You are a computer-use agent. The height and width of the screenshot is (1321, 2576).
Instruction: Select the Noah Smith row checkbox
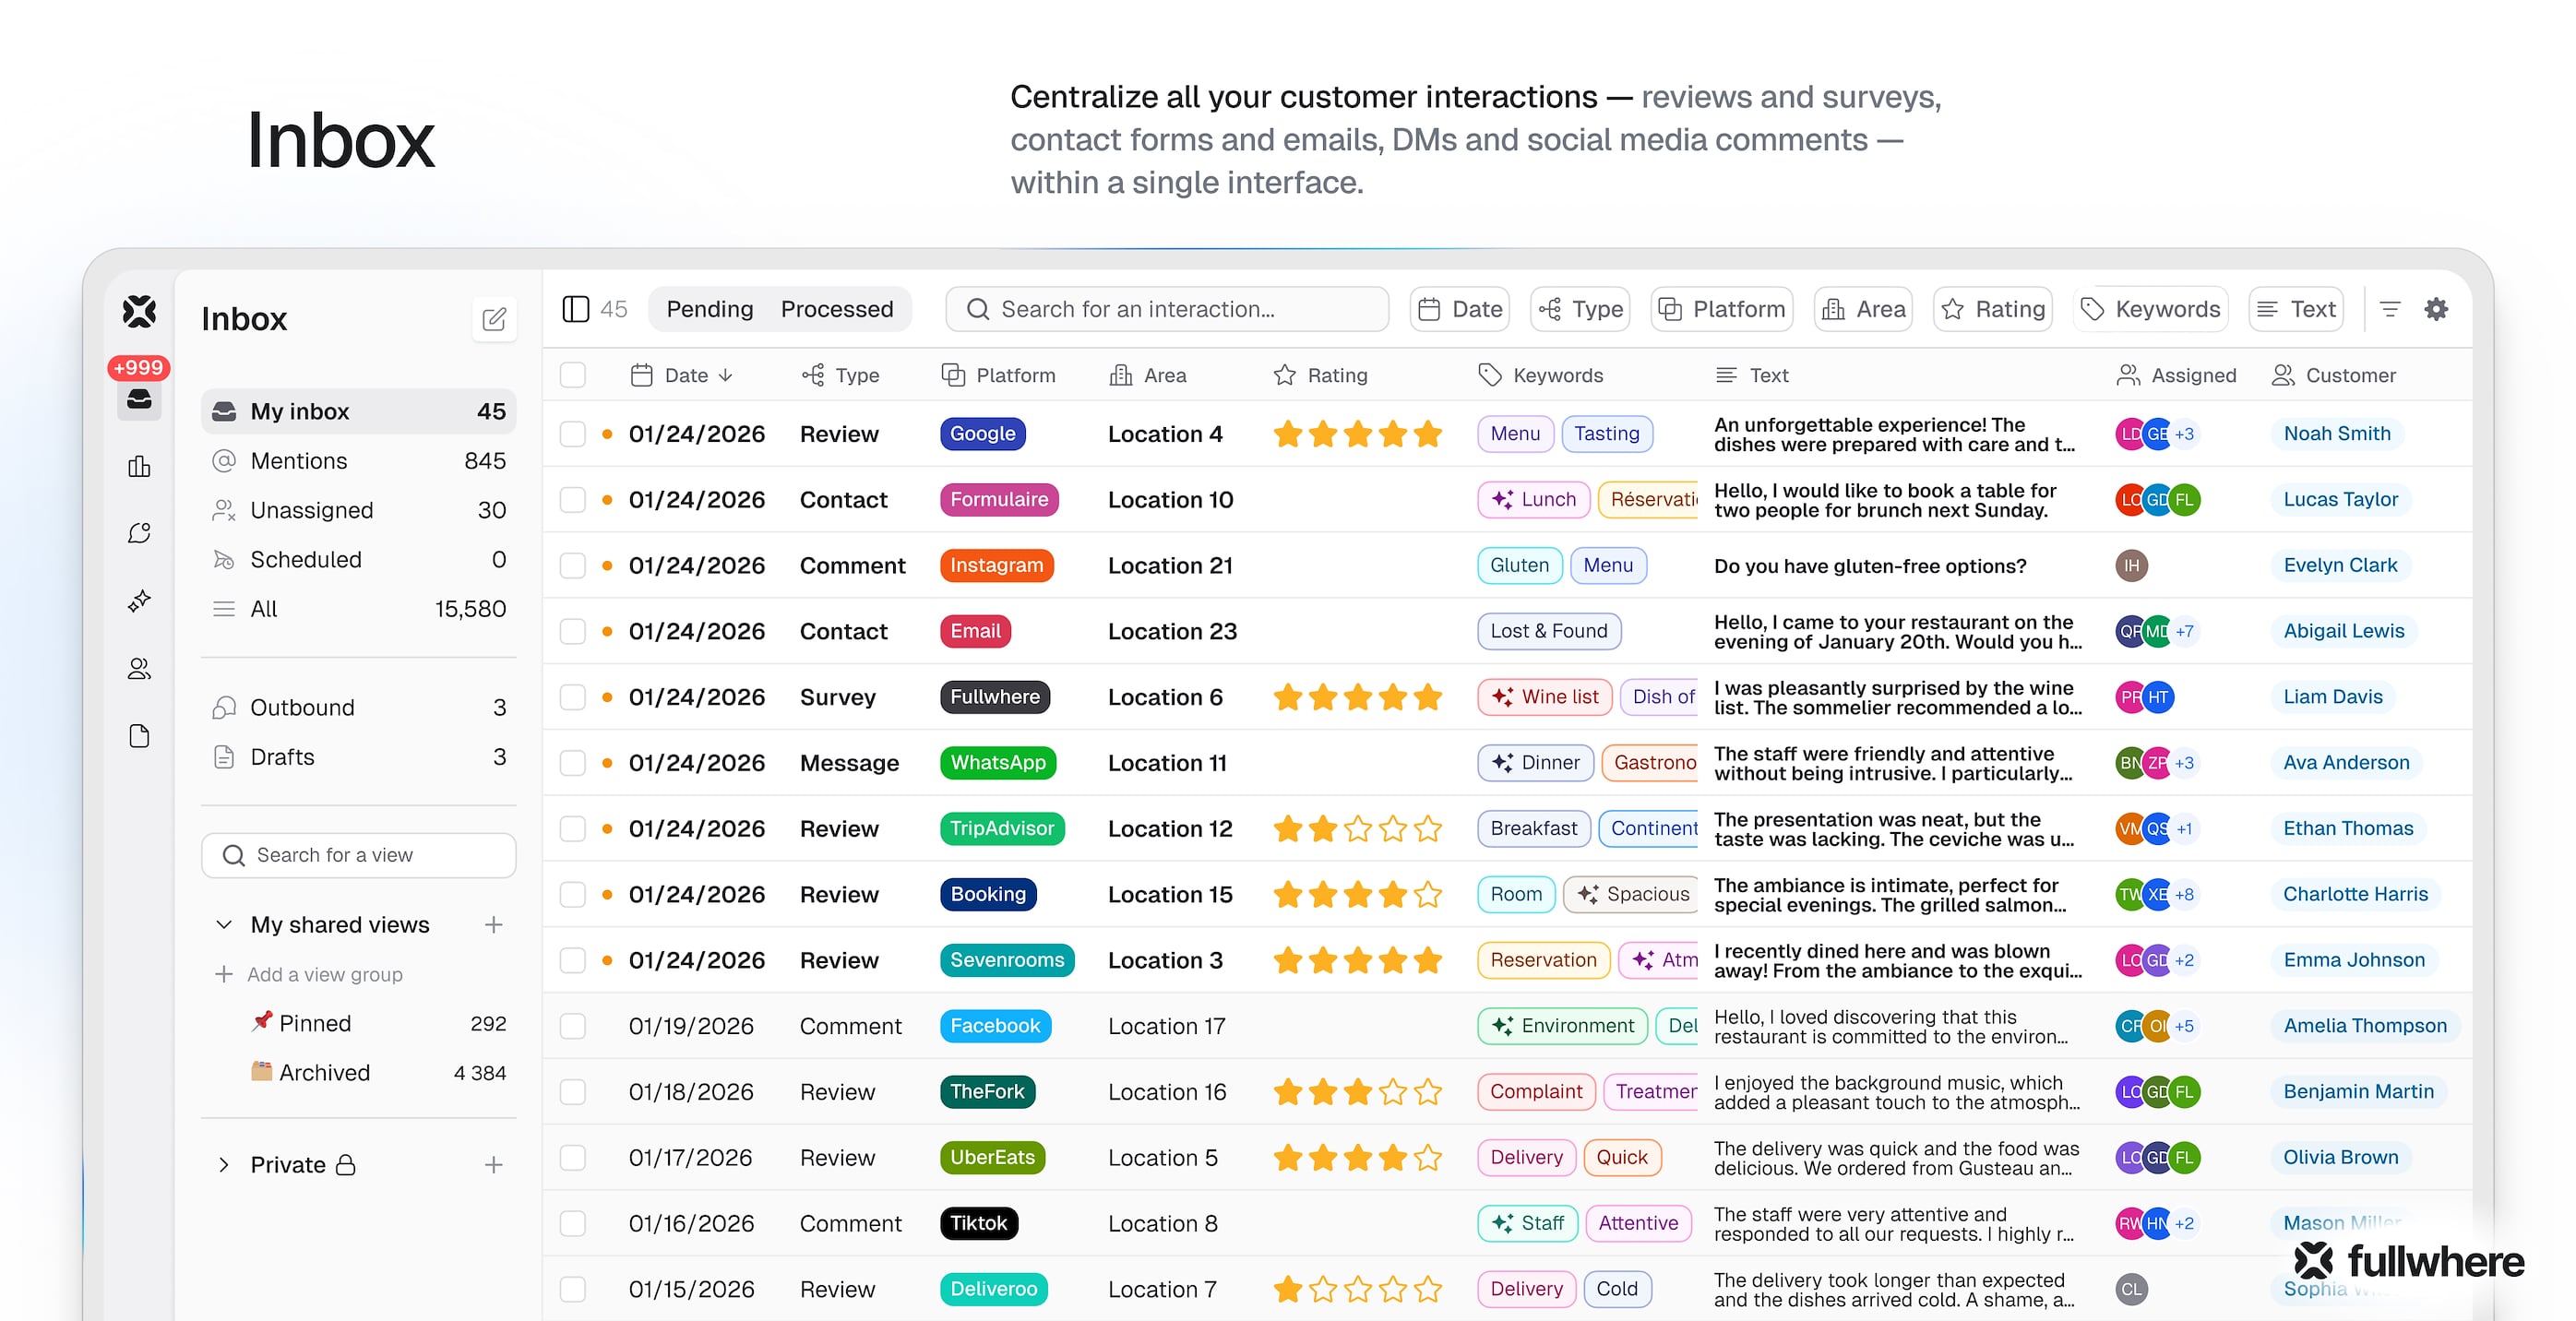coord(573,434)
